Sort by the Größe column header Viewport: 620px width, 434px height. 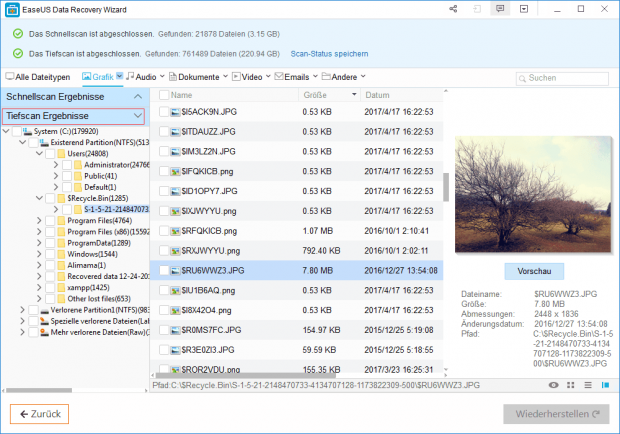(329, 95)
